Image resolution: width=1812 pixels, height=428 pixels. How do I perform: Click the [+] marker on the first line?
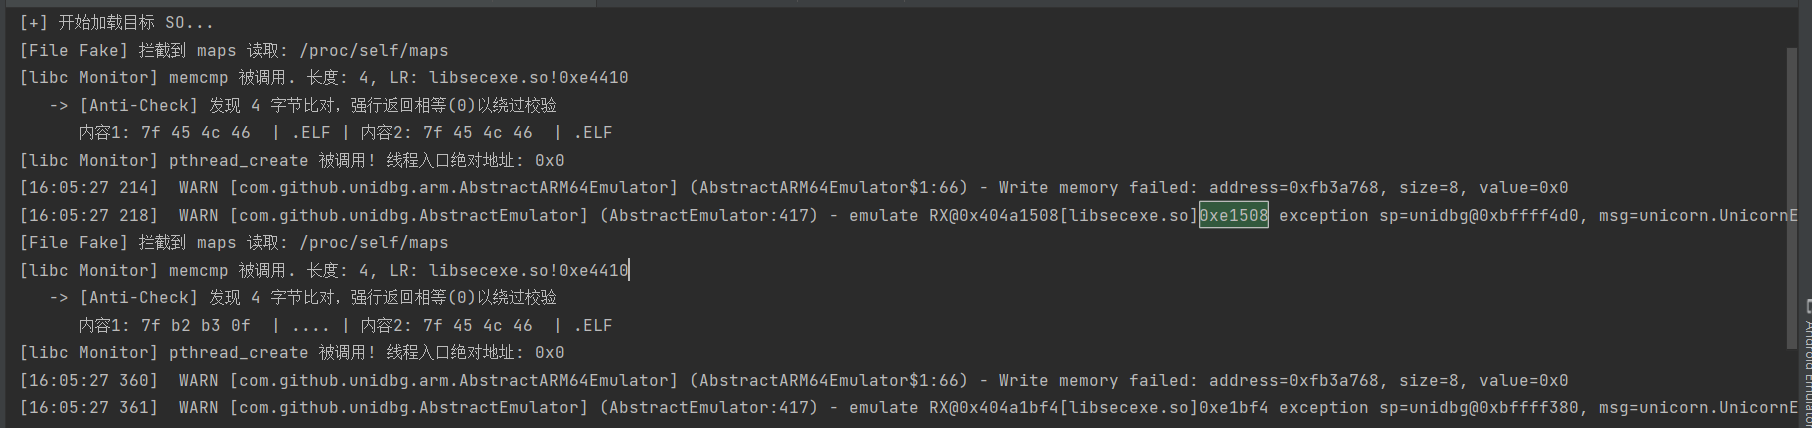point(33,23)
